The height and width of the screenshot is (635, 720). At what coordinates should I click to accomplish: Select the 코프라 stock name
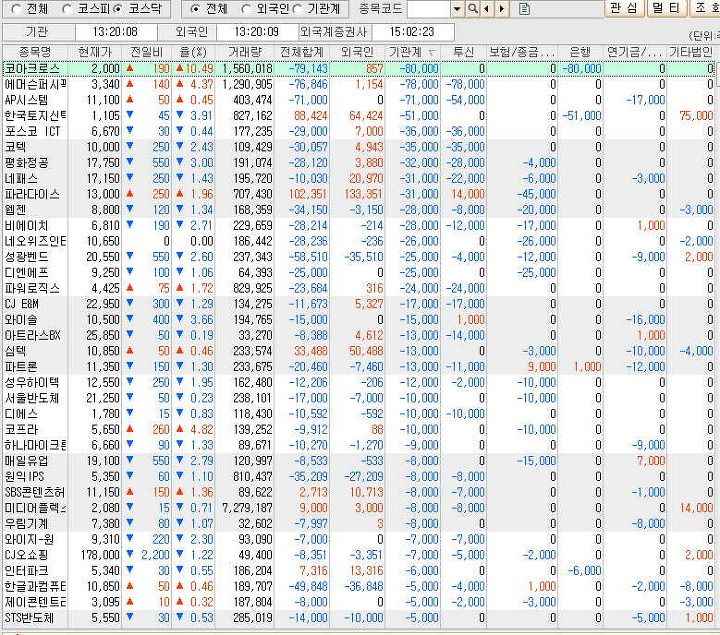(x=21, y=429)
